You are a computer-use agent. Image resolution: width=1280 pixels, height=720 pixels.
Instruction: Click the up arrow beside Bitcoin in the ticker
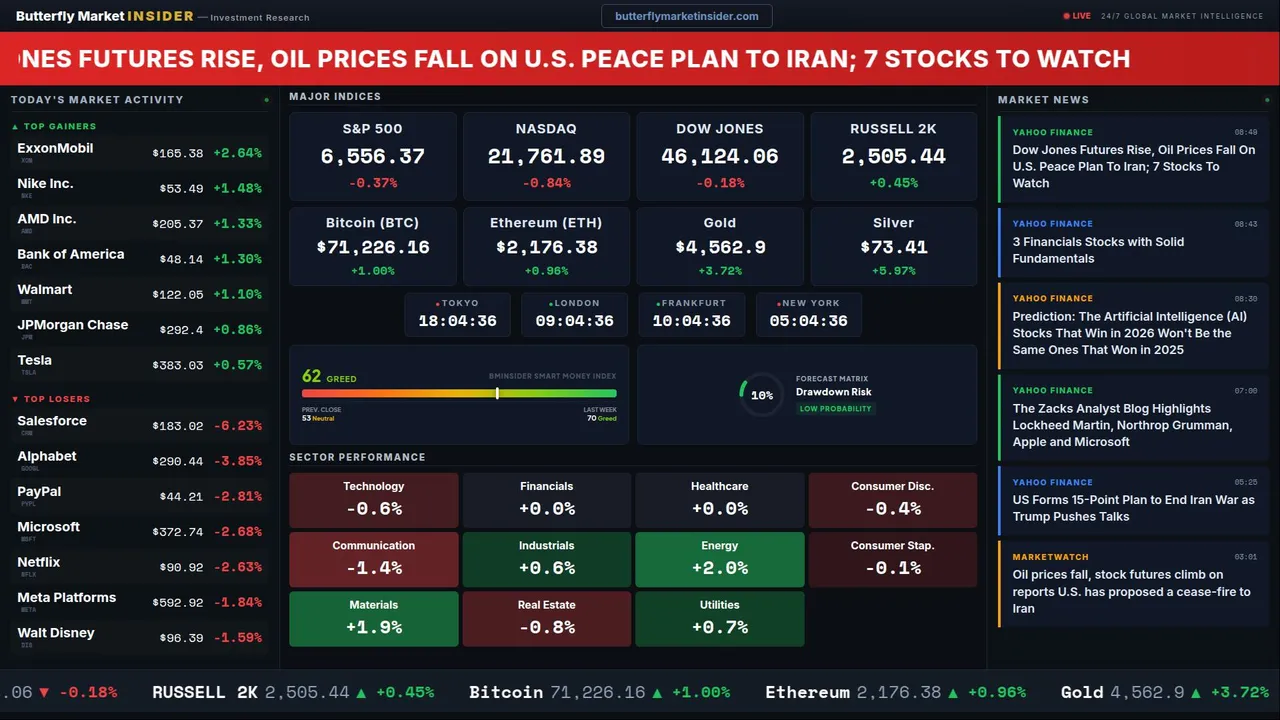point(657,692)
